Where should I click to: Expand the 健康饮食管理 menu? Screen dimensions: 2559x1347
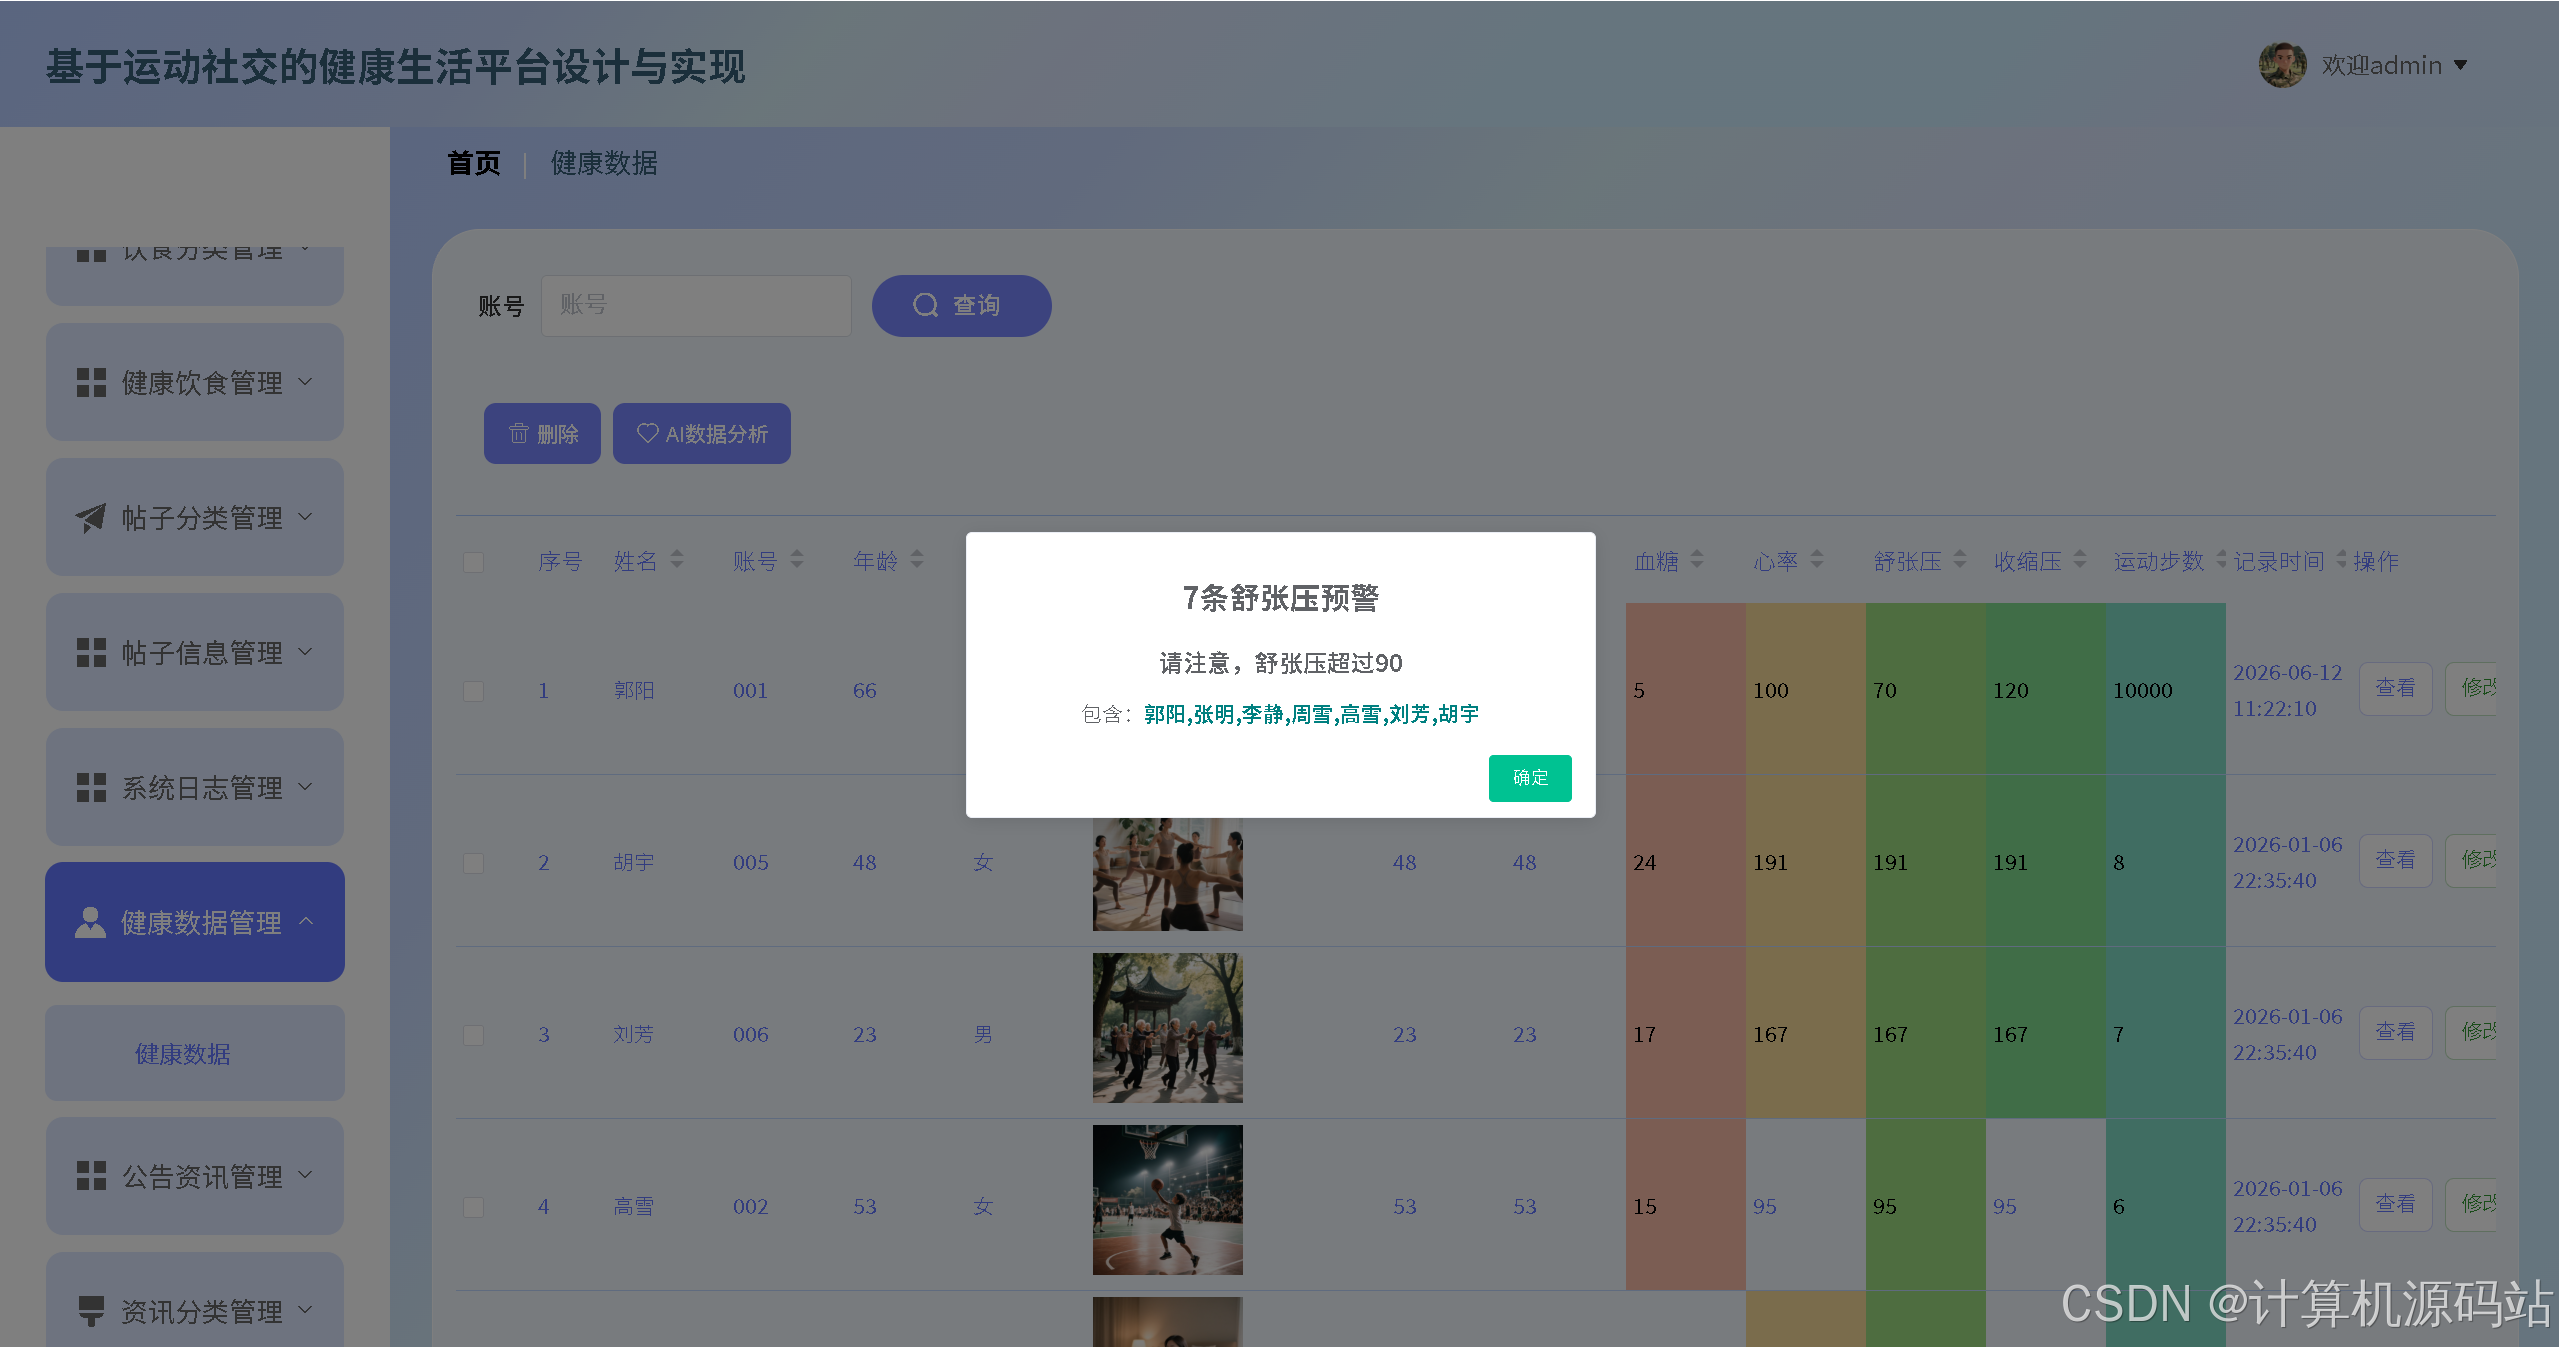(x=195, y=382)
